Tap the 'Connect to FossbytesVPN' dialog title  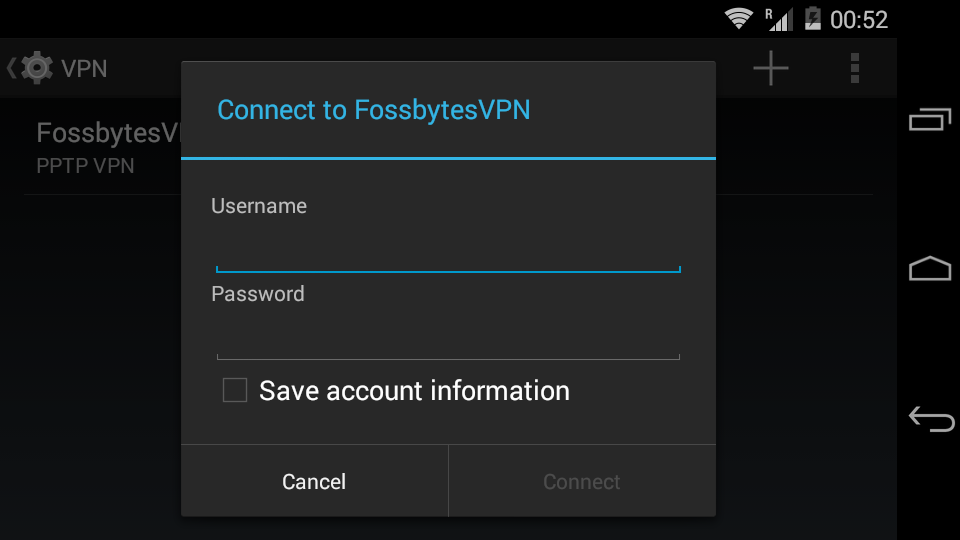(374, 110)
